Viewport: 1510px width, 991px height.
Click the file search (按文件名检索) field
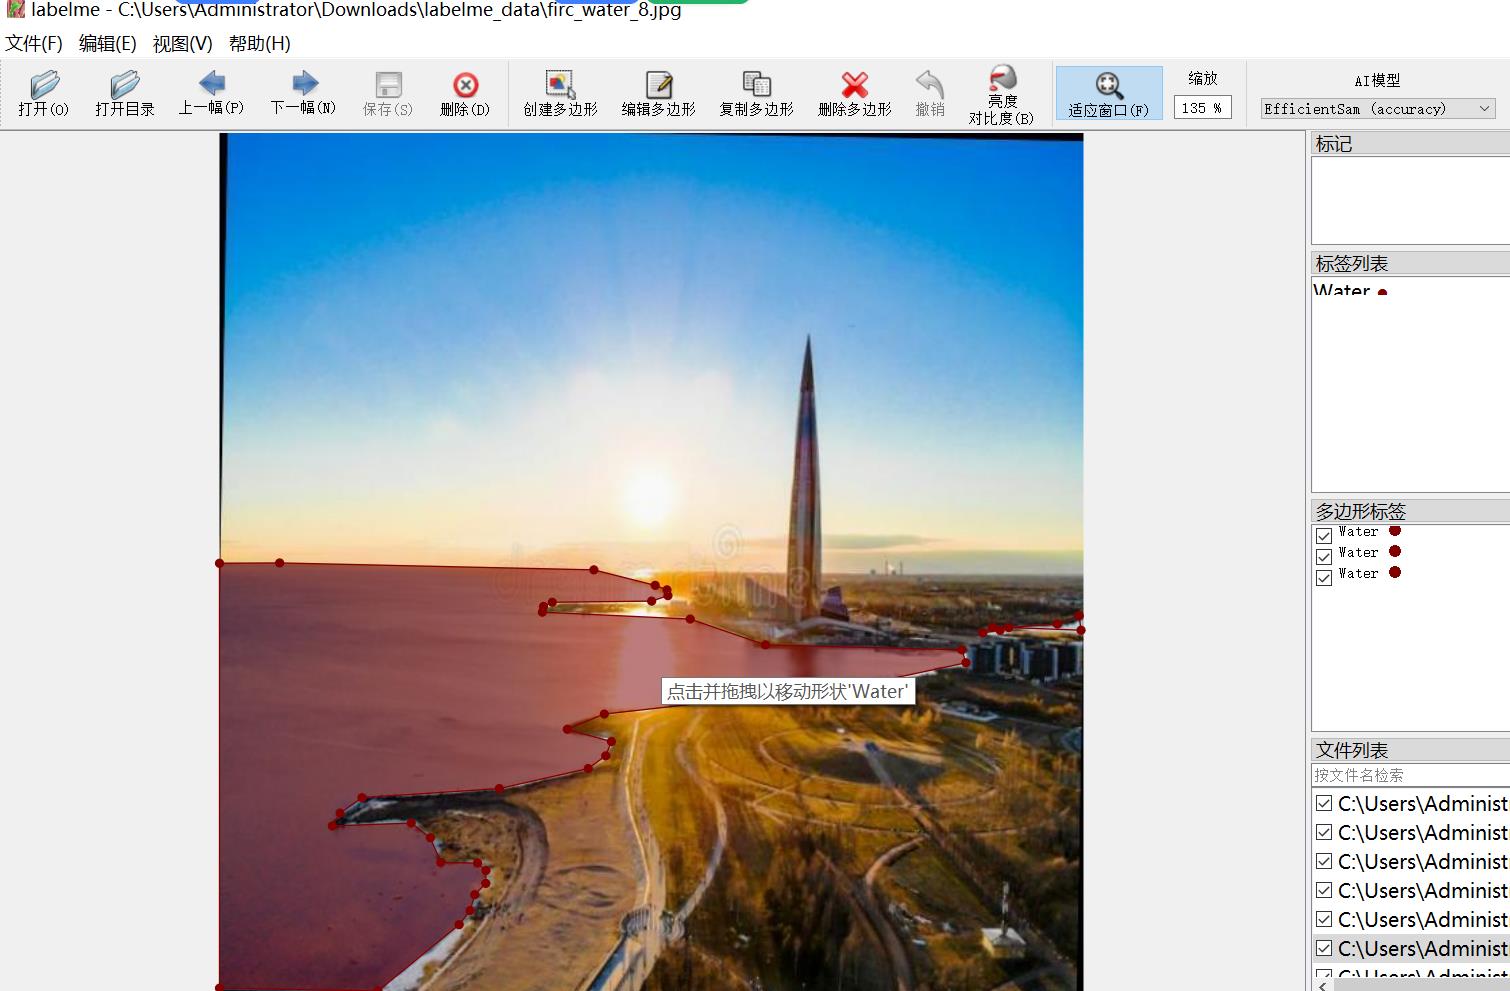coord(1408,775)
